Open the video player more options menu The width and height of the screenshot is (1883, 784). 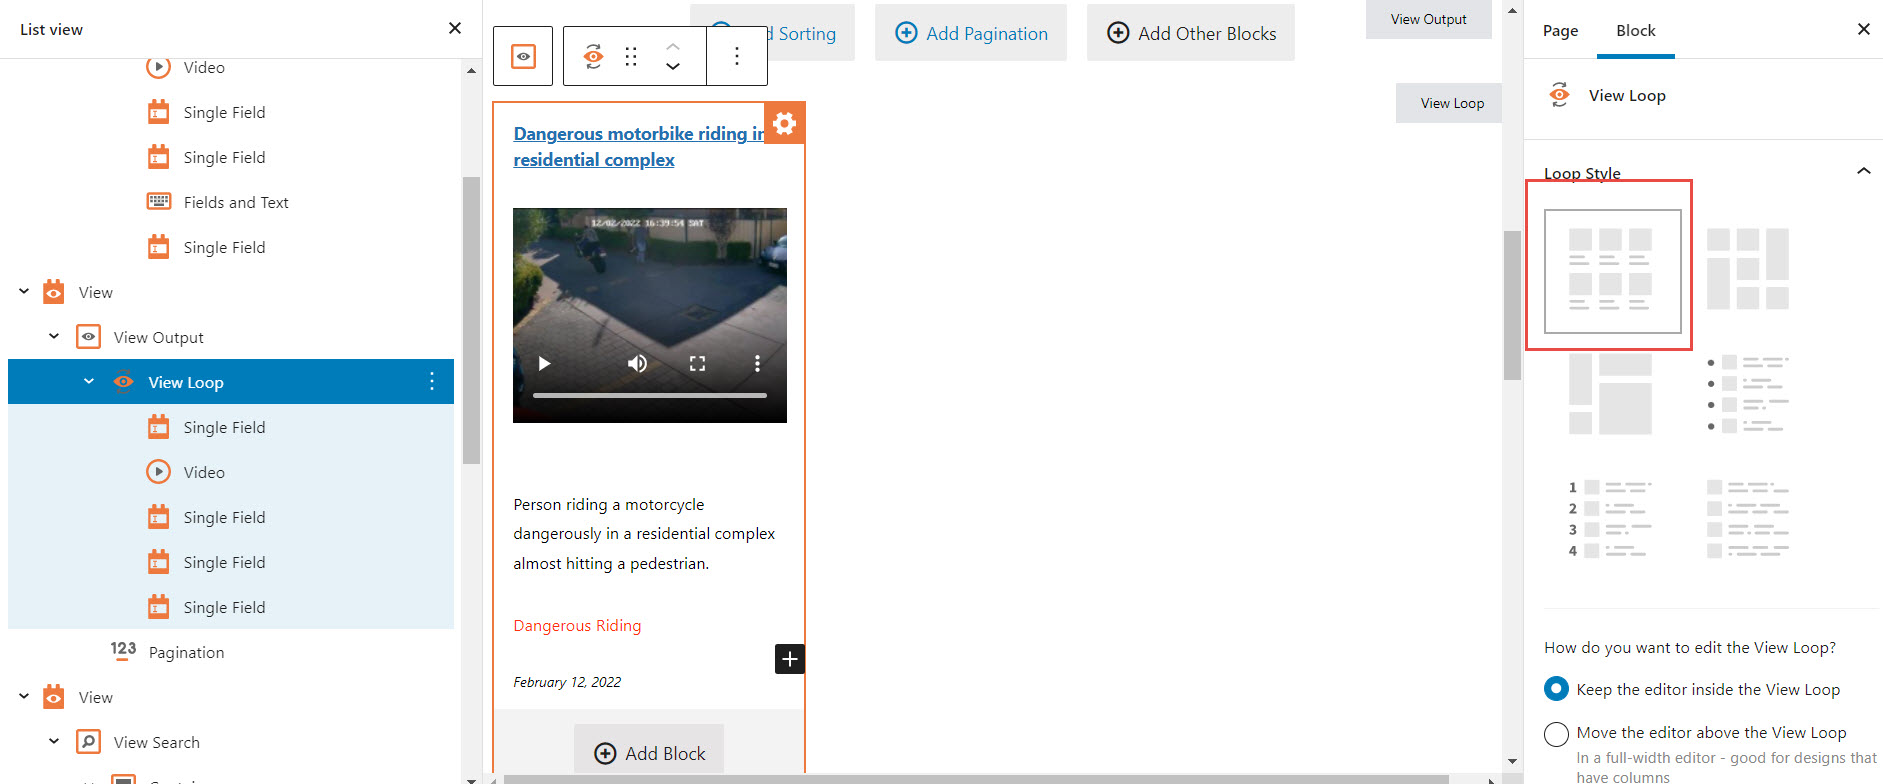click(x=757, y=363)
